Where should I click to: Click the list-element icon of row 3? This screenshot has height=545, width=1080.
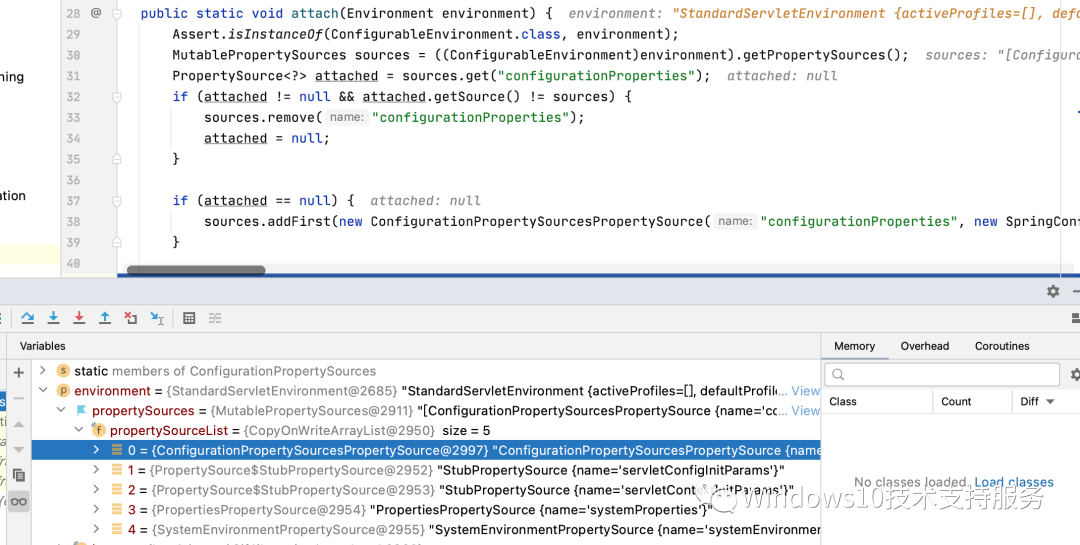pos(116,510)
